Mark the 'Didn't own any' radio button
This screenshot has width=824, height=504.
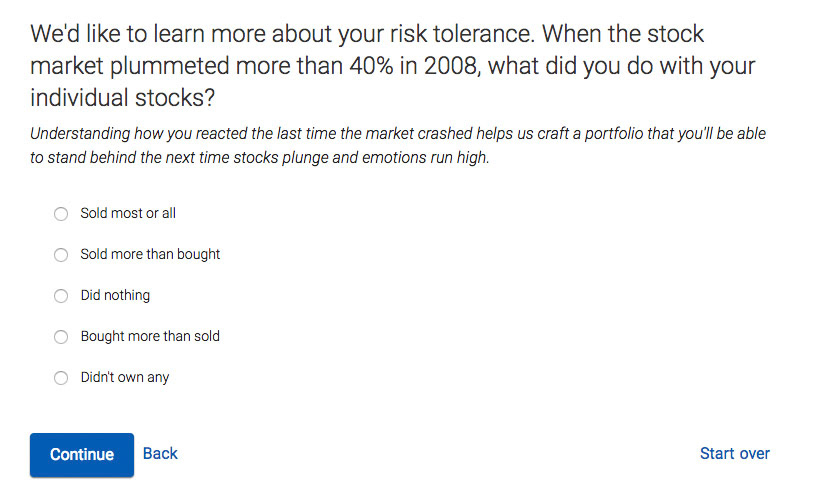61,378
